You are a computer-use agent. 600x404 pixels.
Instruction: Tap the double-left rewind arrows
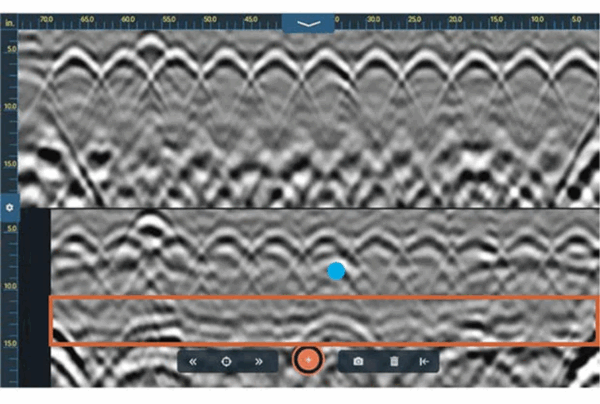pyautogui.click(x=193, y=362)
